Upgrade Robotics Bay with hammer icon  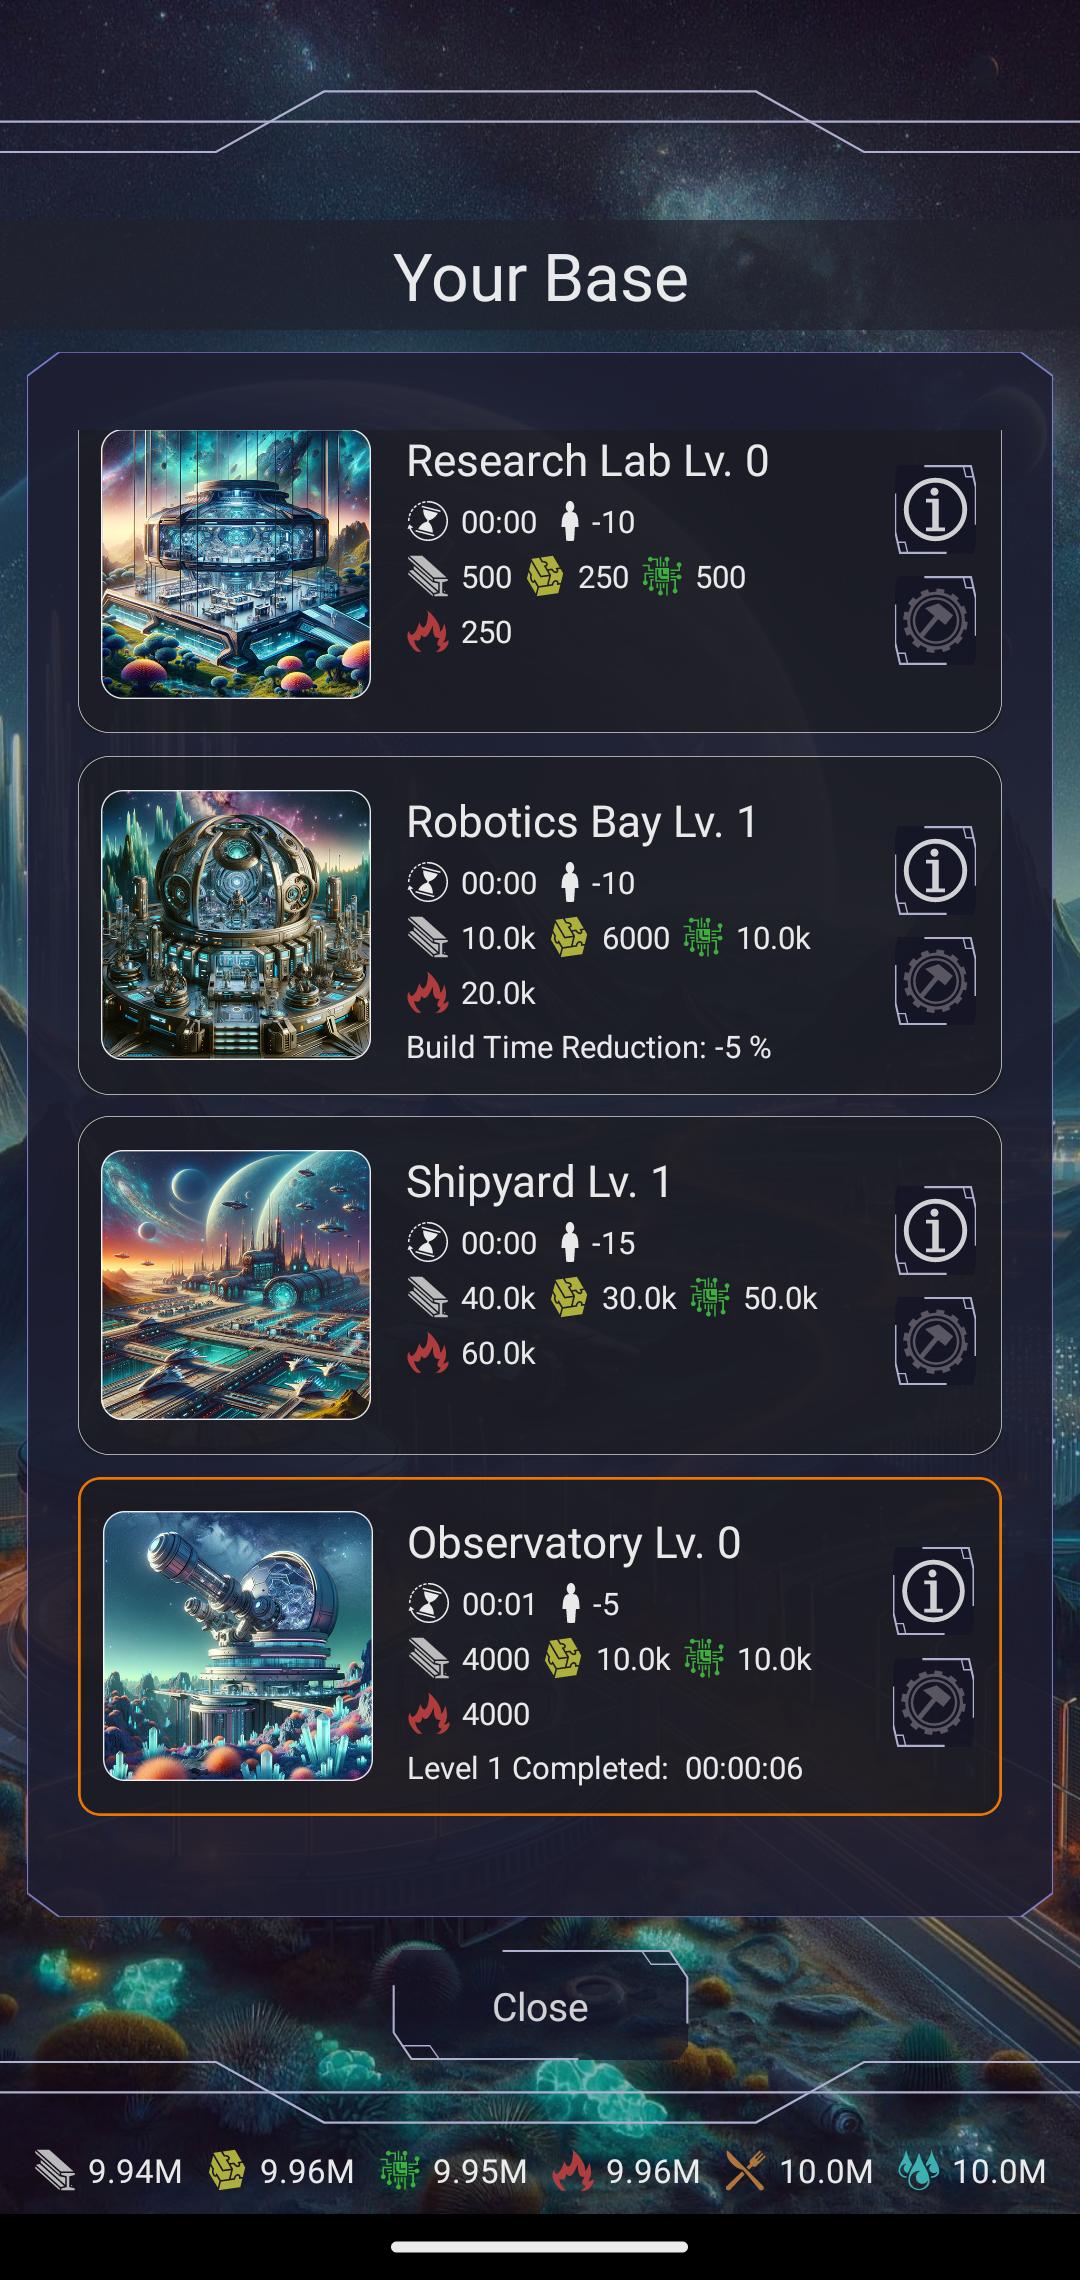point(935,981)
